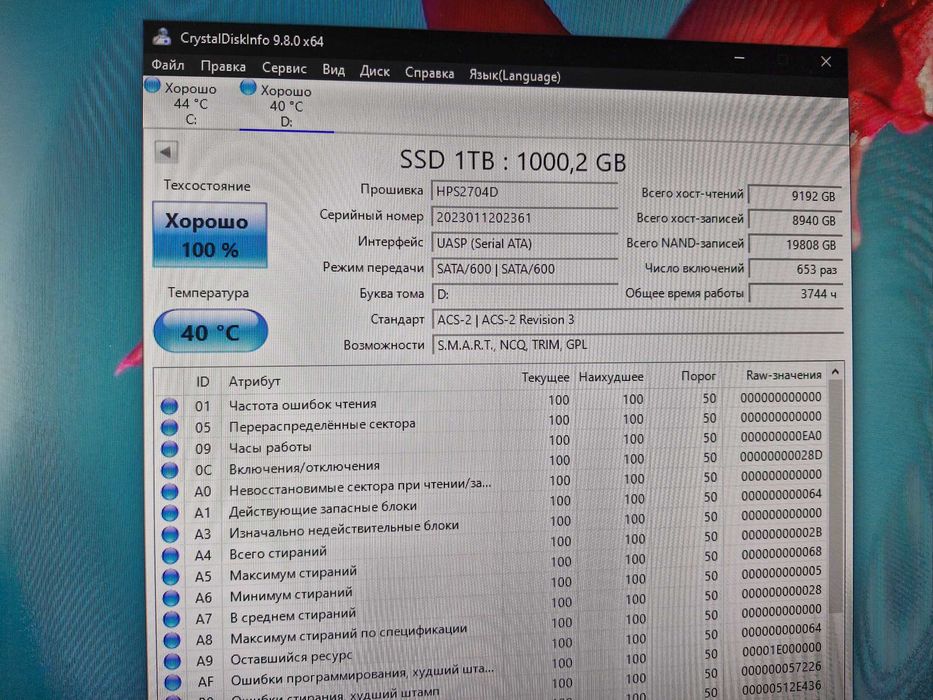The width and height of the screenshot is (933, 700).
Task: Open the Вид menu
Action: tap(333, 70)
